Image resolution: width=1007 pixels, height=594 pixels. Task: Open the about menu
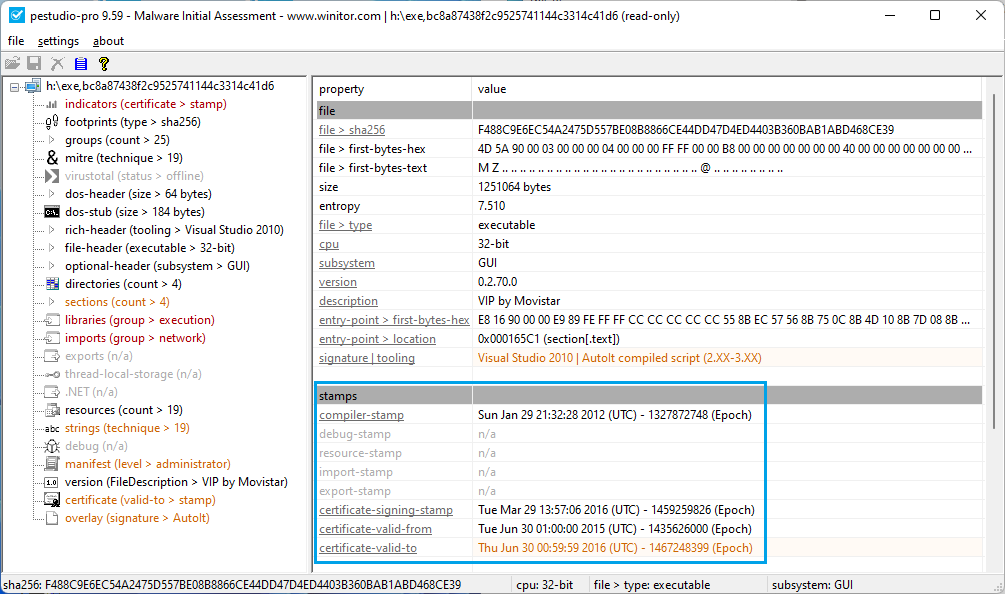point(108,41)
